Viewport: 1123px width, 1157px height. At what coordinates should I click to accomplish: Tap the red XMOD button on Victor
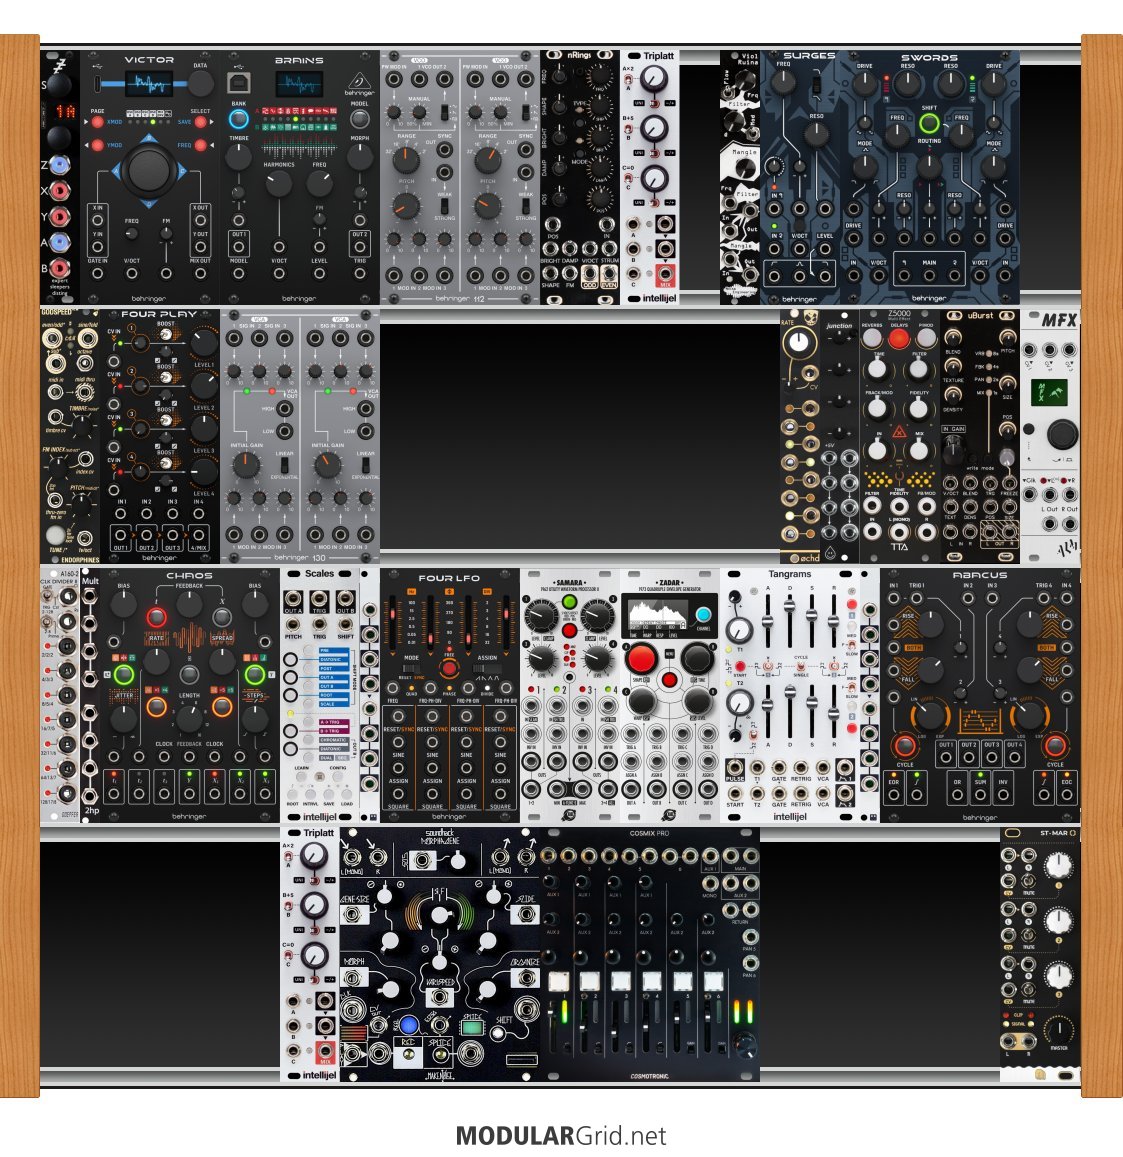[97, 122]
